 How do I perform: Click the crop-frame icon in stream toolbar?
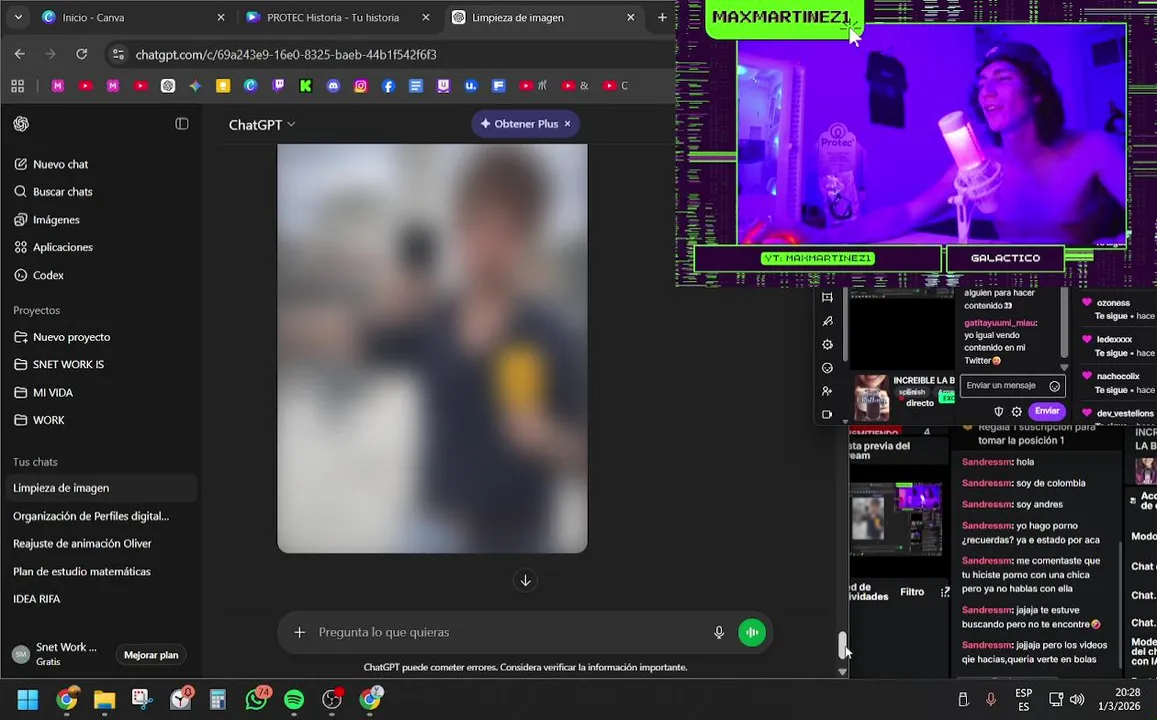coord(827,297)
